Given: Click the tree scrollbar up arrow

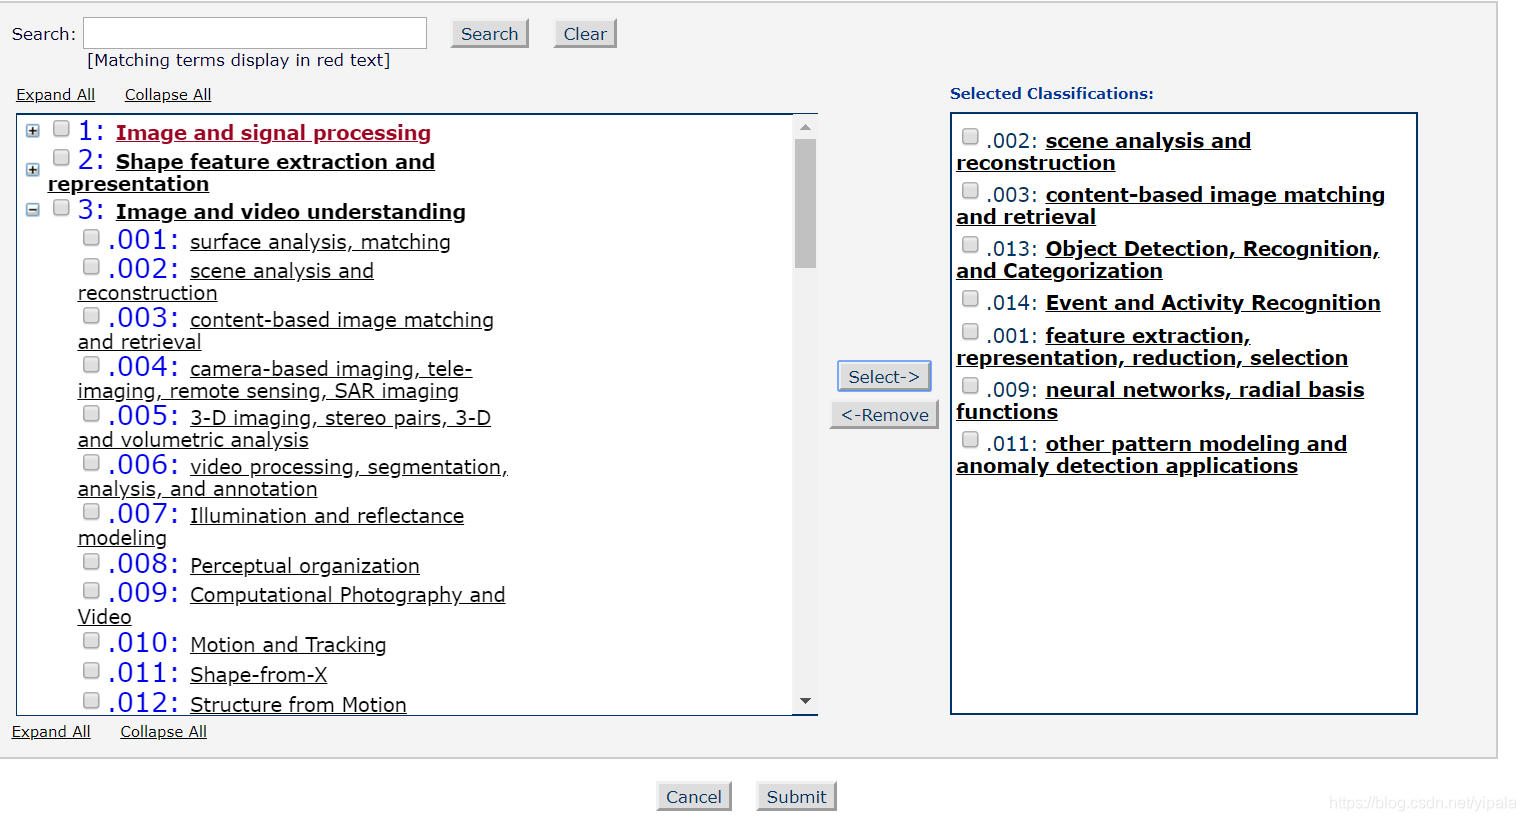Looking at the screenshot, I should (x=805, y=127).
